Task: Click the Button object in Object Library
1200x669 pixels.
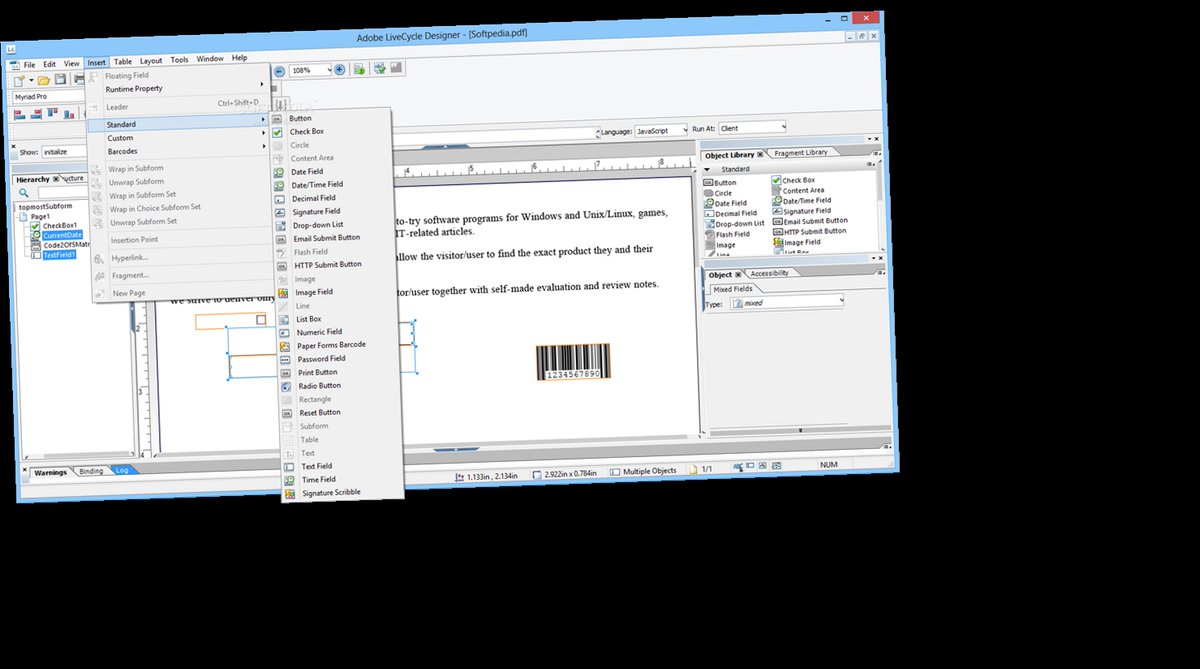Action: tap(720, 183)
